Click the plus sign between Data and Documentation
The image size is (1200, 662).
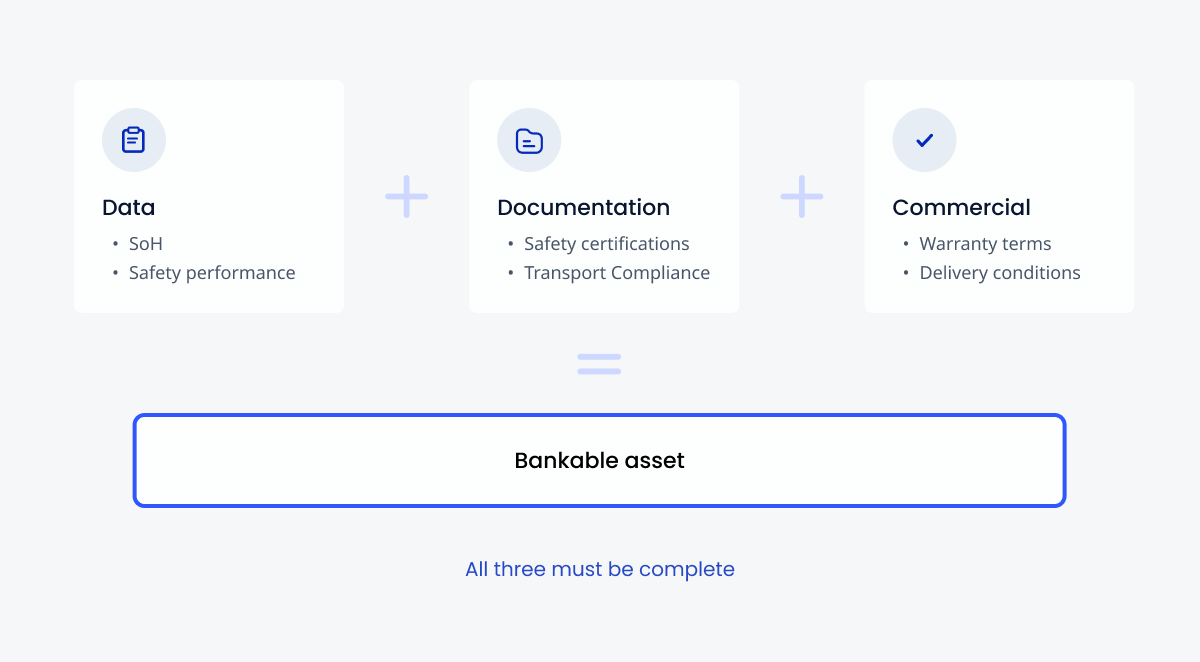tap(407, 196)
